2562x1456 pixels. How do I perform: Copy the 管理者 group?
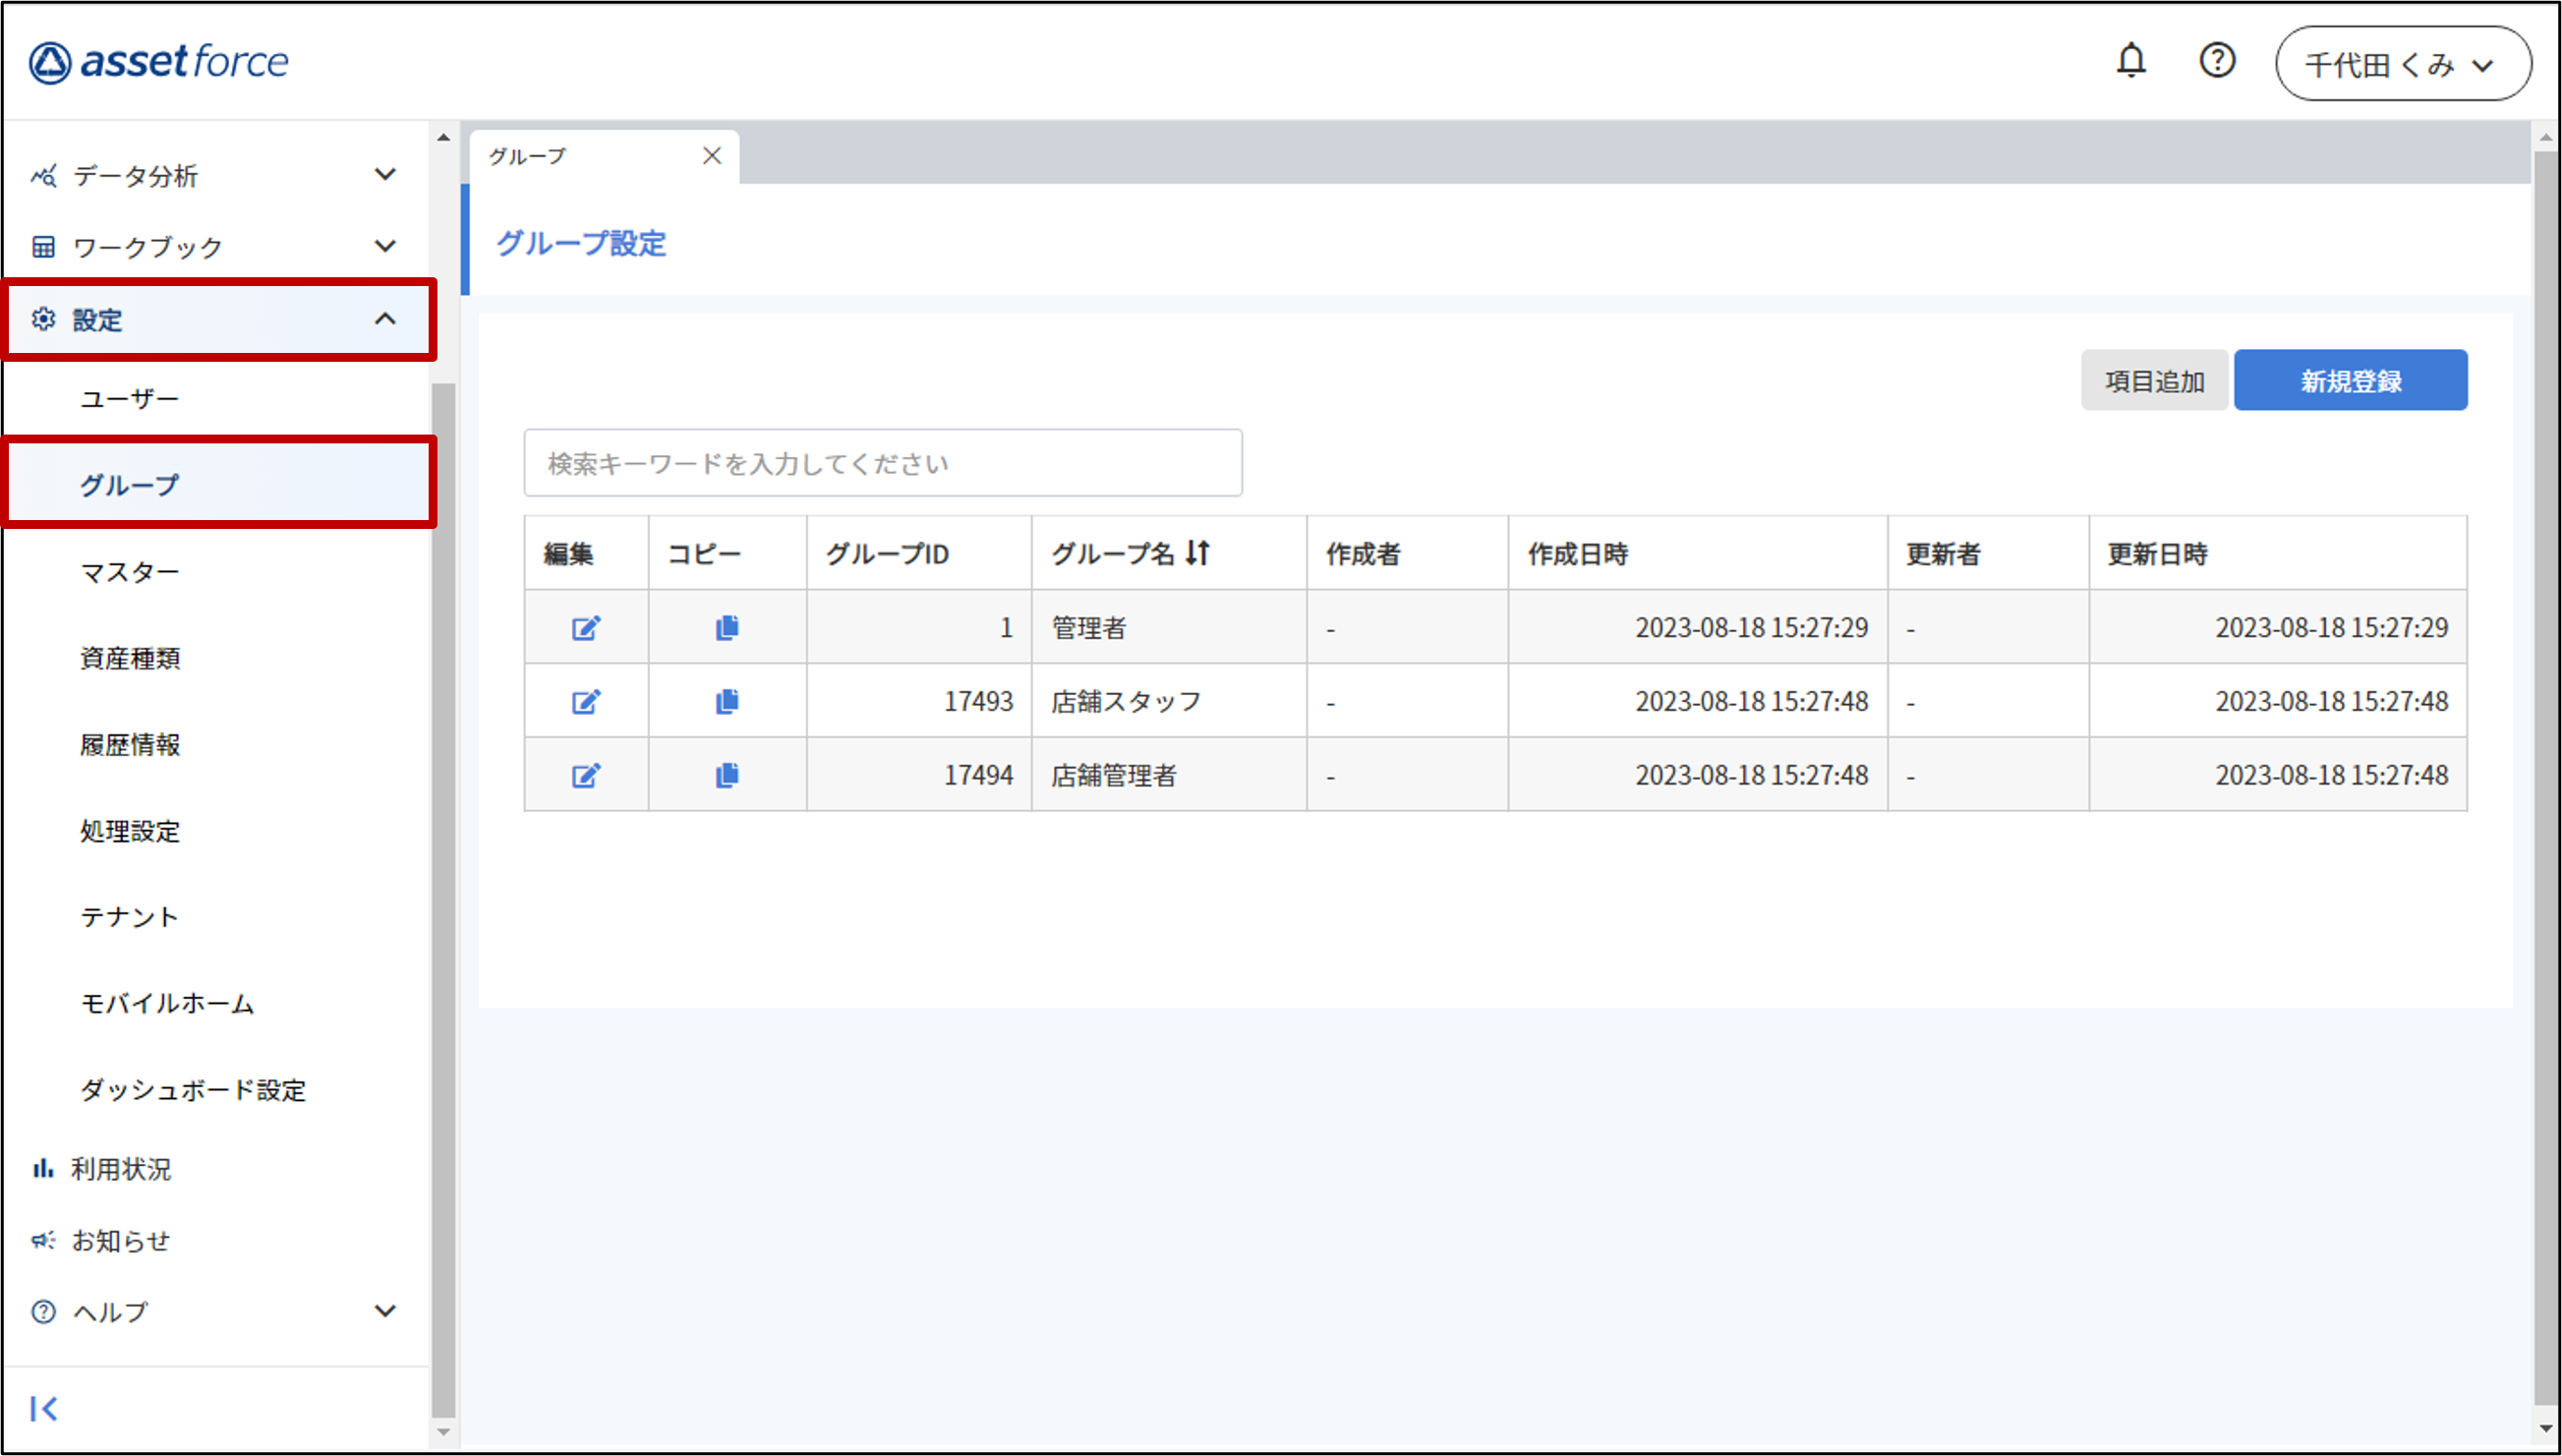click(x=727, y=628)
